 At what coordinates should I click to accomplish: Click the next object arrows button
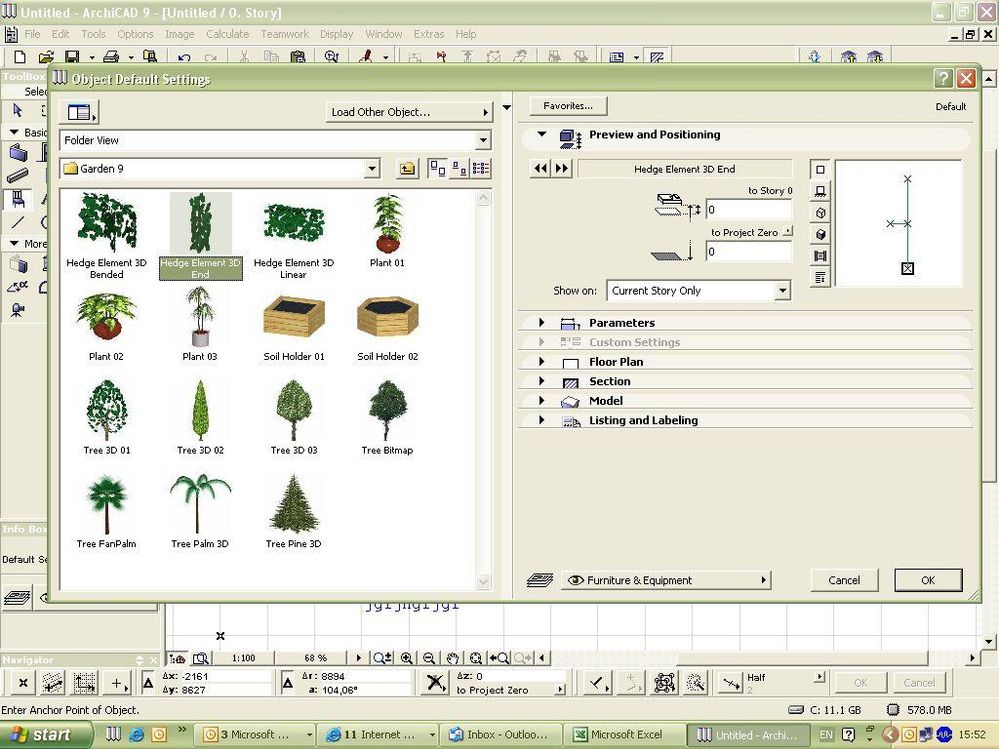click(x=562, y=169)
